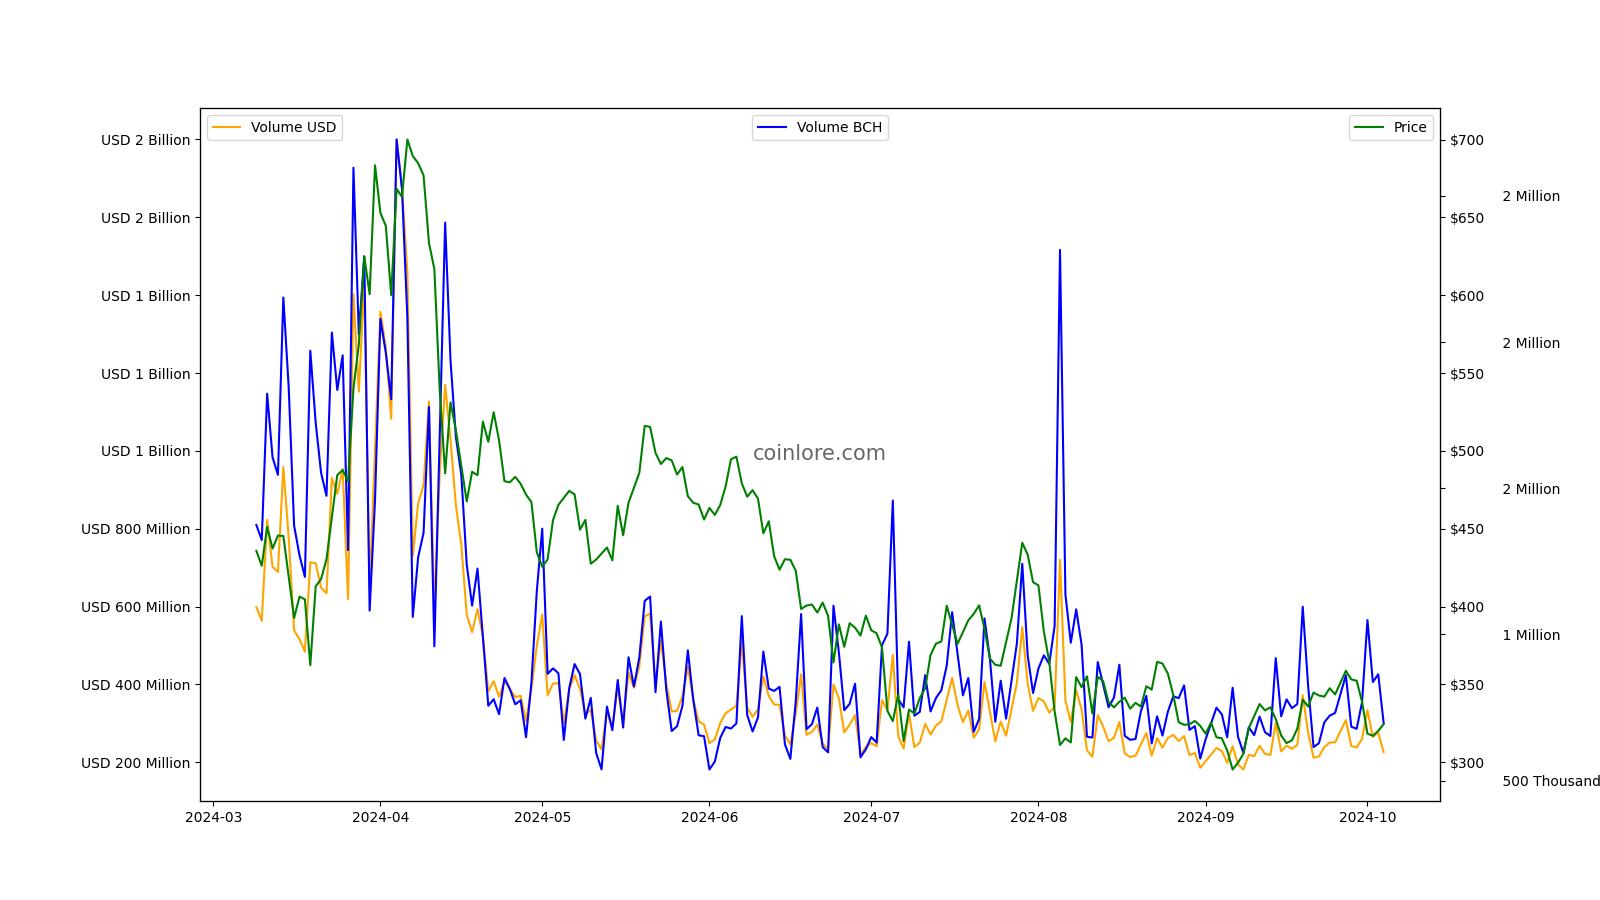
Task: Click the 2024-08 date tick label
Action: tap(1038, 816)
